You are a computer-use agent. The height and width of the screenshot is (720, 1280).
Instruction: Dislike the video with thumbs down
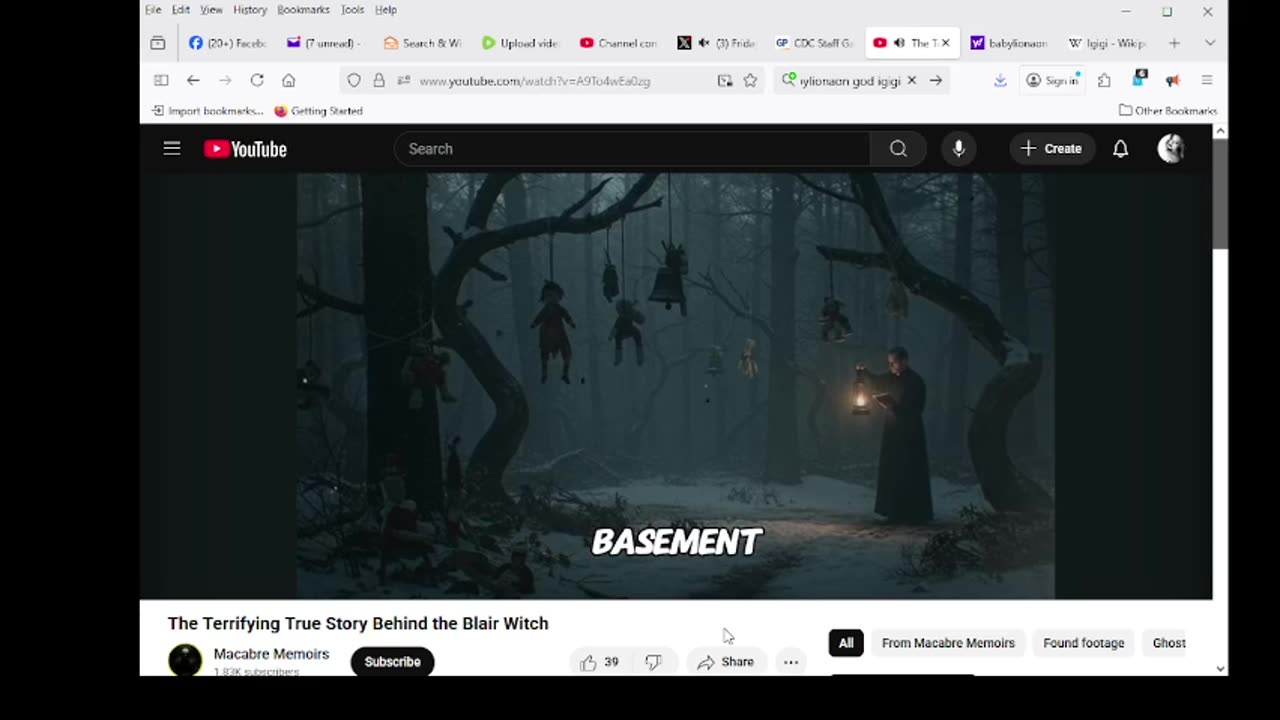653,662
